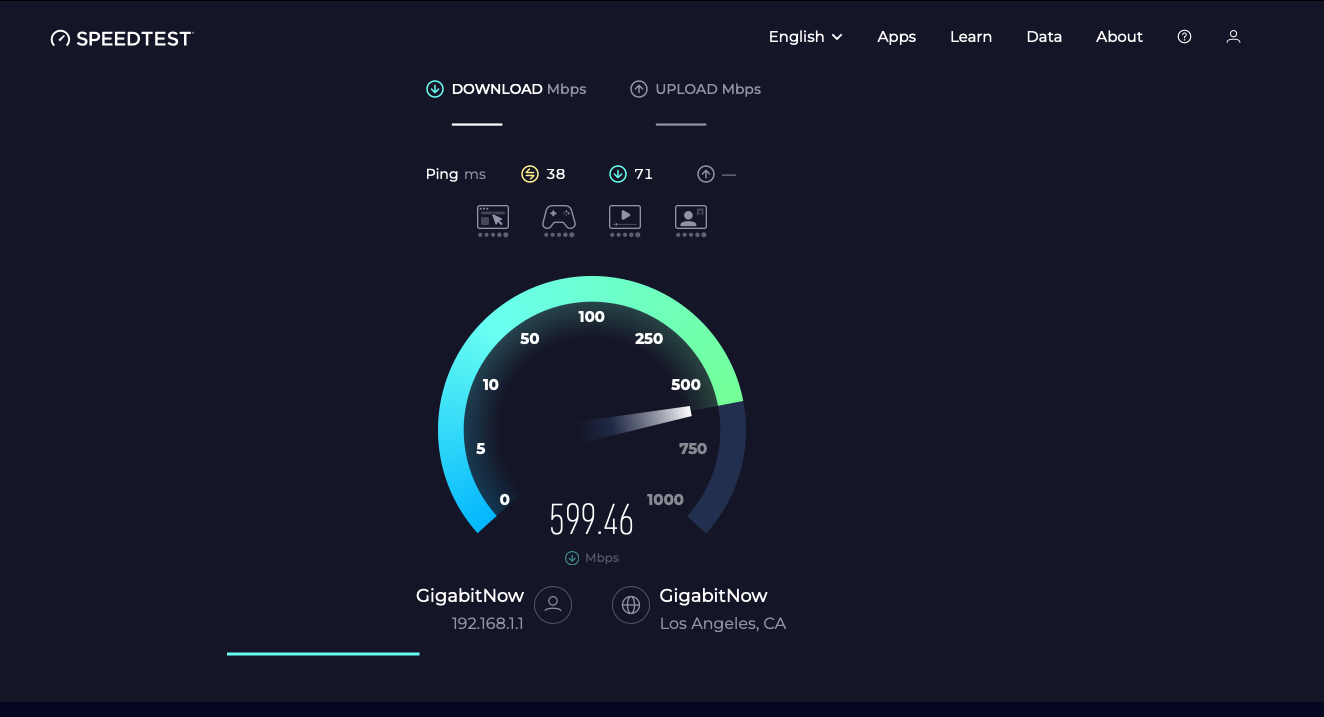
Task: Click the help question mark icon
Action: pyautogui.click(x=1184, y=37)
